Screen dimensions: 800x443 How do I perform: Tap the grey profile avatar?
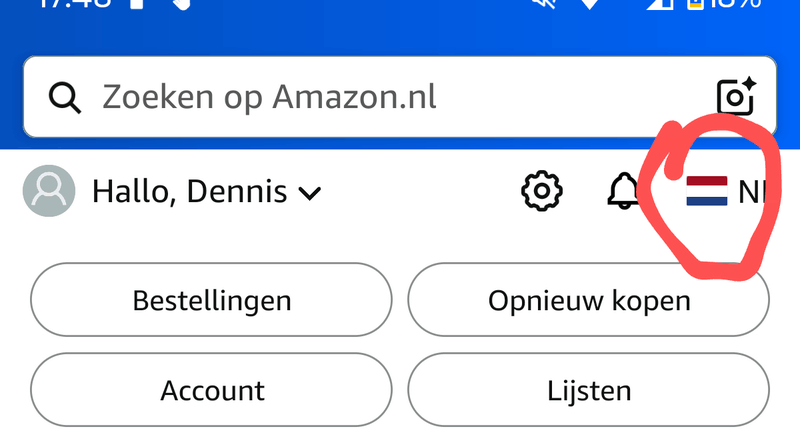(49, 191)
